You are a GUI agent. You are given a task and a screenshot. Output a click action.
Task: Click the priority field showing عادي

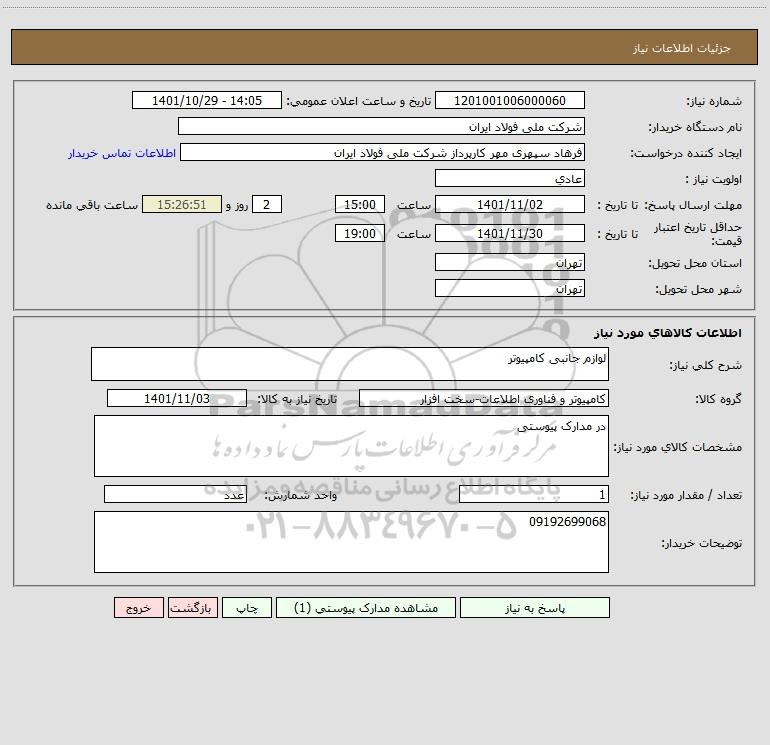coord(510,178)
